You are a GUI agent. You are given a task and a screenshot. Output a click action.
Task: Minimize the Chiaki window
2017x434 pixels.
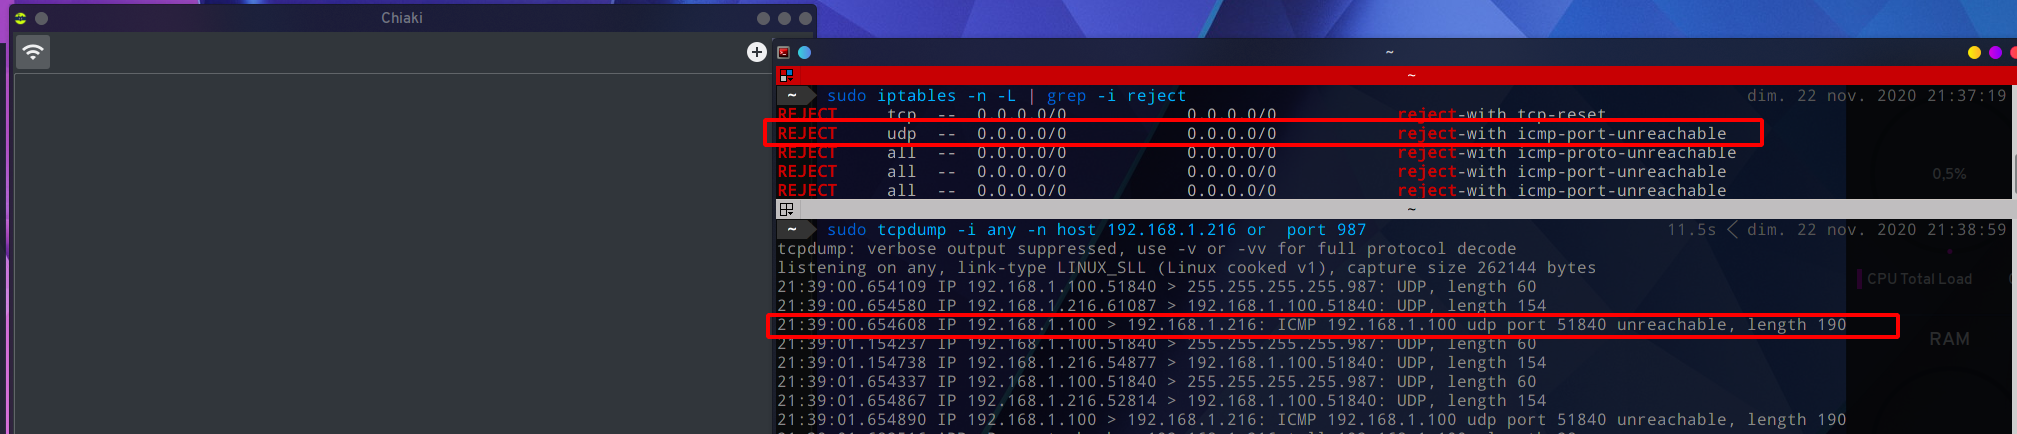[x=763, y=18]
